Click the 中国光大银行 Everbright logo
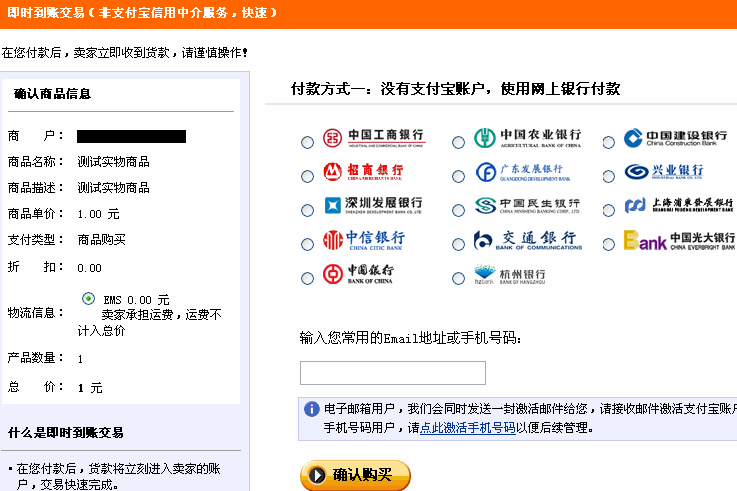 tap(679, 240)
